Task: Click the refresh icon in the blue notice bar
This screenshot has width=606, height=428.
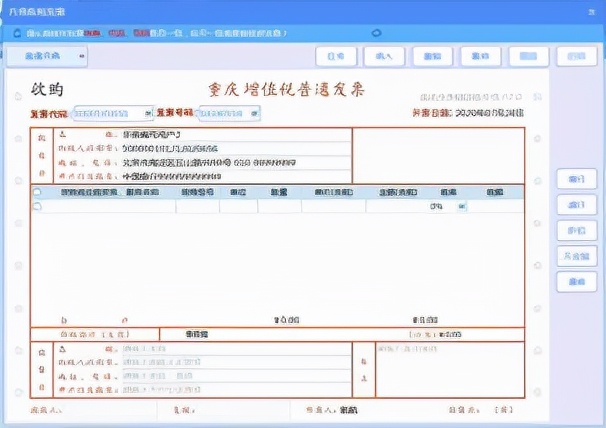Action: click(x=17, y=33)
